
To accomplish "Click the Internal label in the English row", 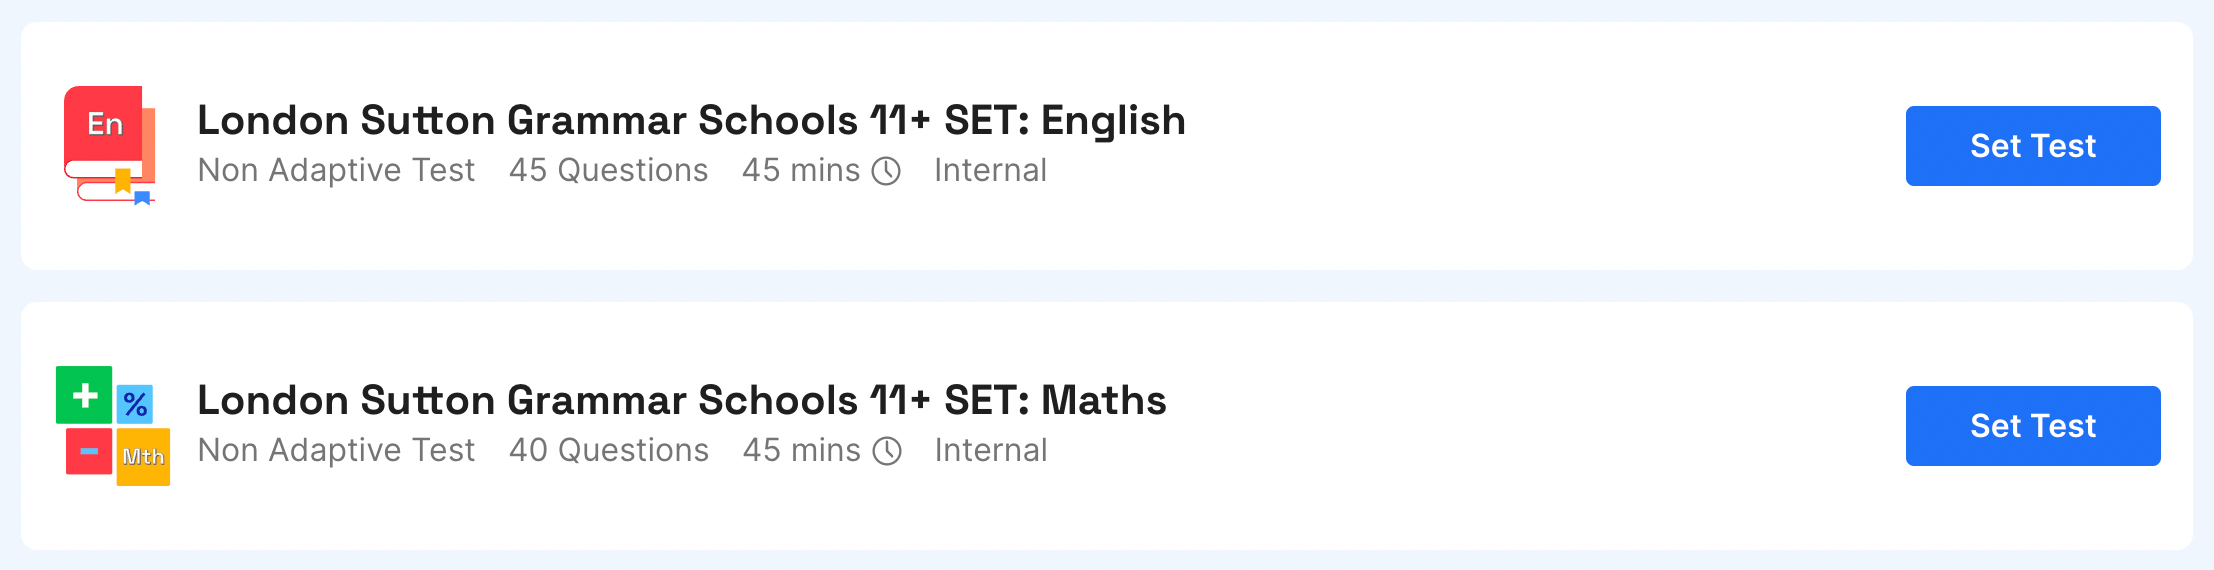I will [x=990, y=170].
